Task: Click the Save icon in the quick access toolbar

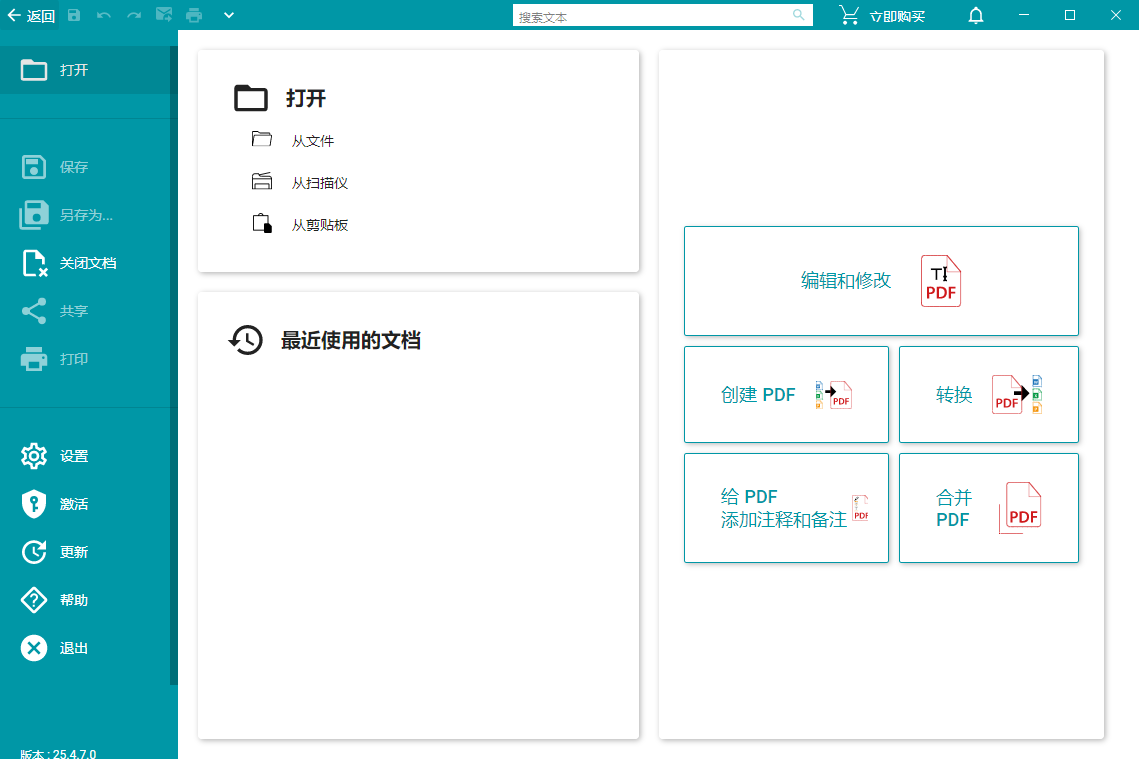Action: pos(73,15)
